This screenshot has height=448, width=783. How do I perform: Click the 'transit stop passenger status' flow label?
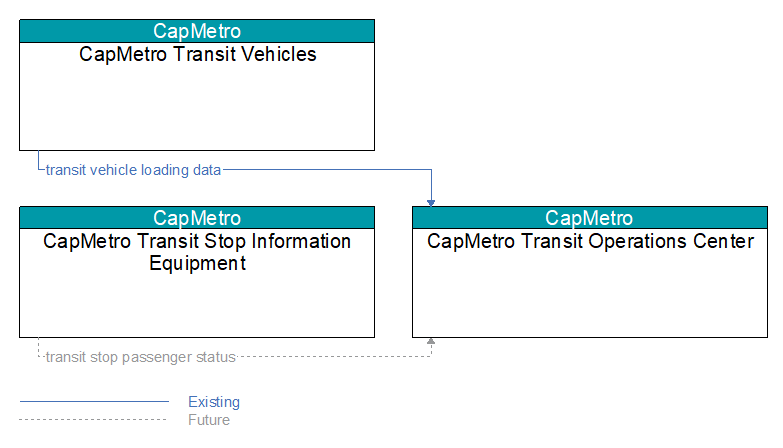(140, 357)
